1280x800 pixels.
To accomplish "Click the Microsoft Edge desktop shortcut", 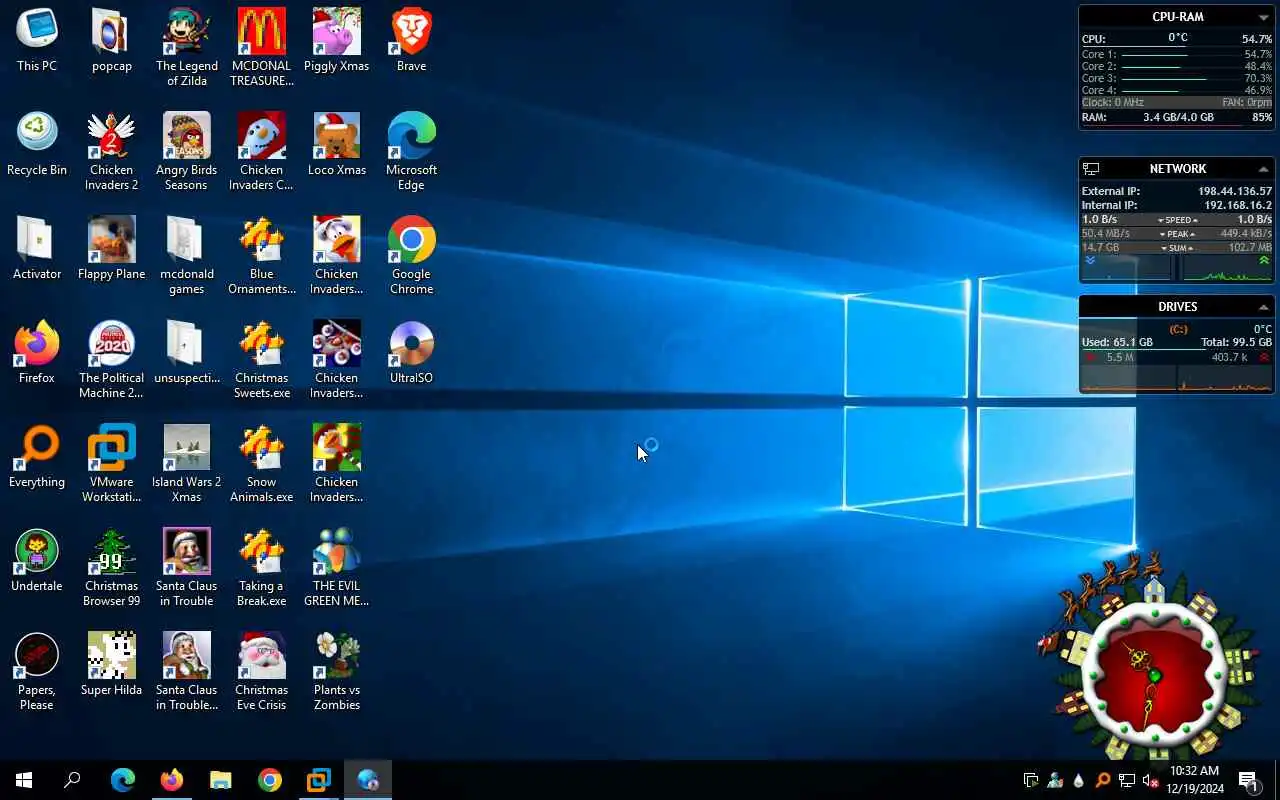I will [x=411, y=151].
